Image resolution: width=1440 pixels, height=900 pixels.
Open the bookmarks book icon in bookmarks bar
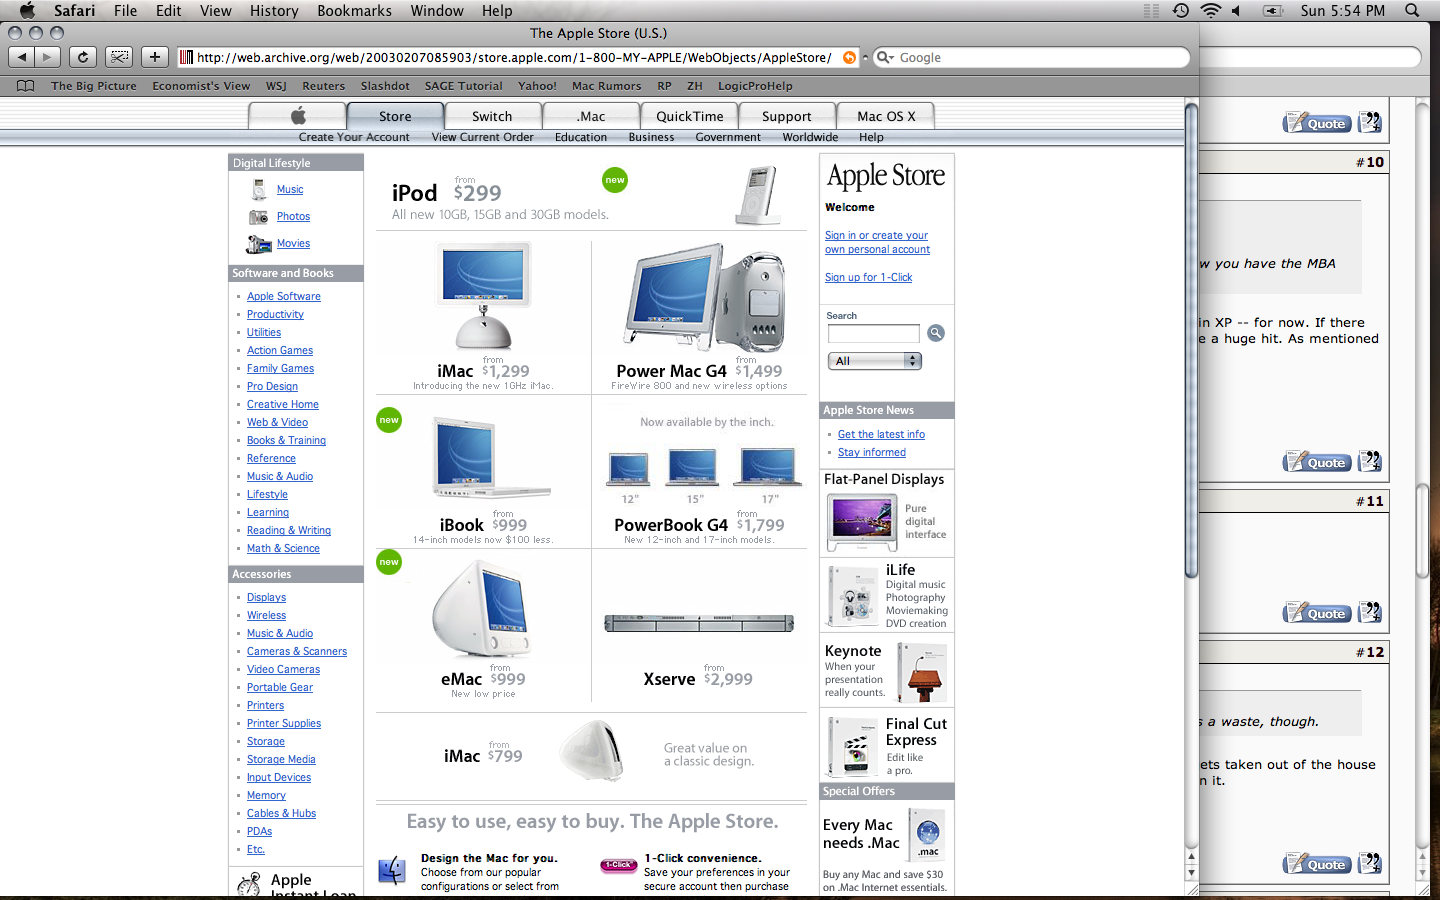(26, 86)
